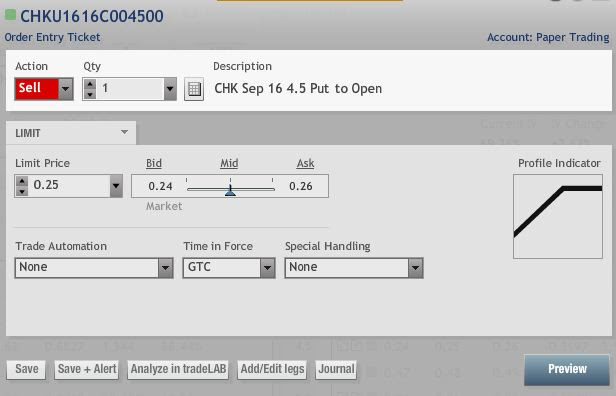
Task: Click the green status square beside symbol
Action: (10, 15)
